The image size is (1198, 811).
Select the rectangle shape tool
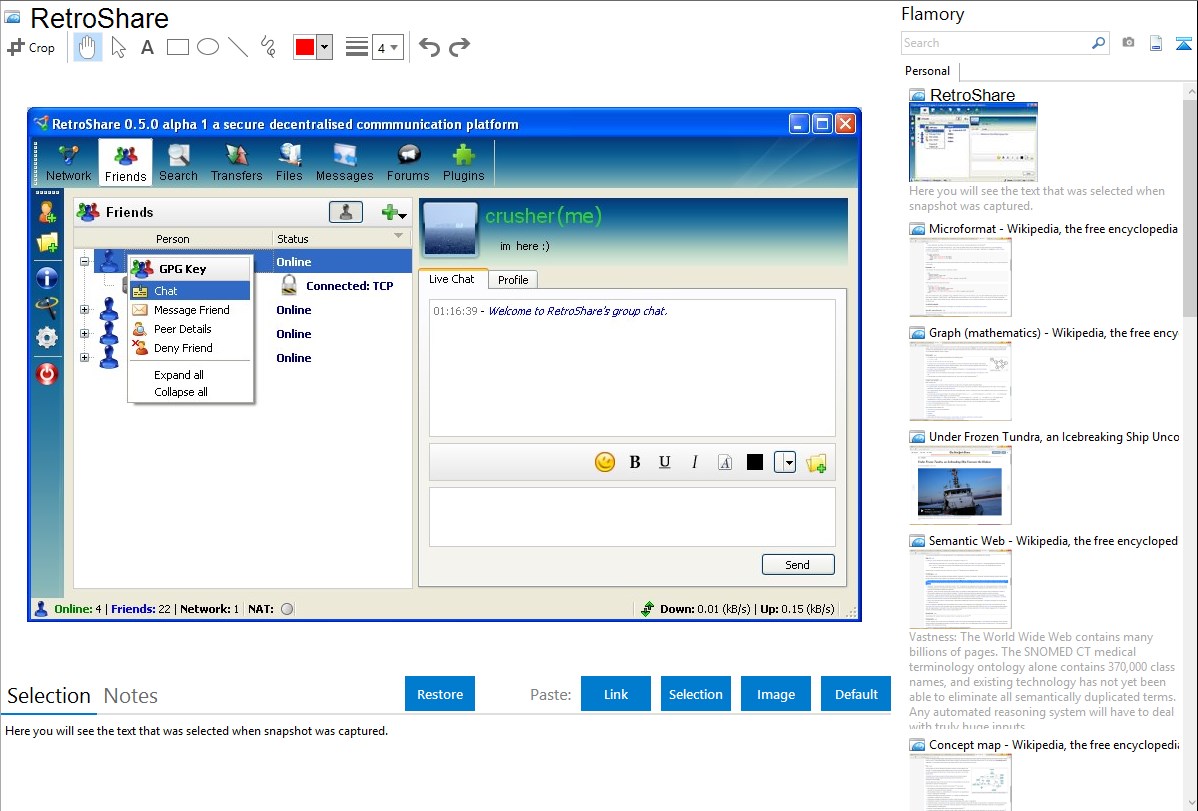[178, 47]
